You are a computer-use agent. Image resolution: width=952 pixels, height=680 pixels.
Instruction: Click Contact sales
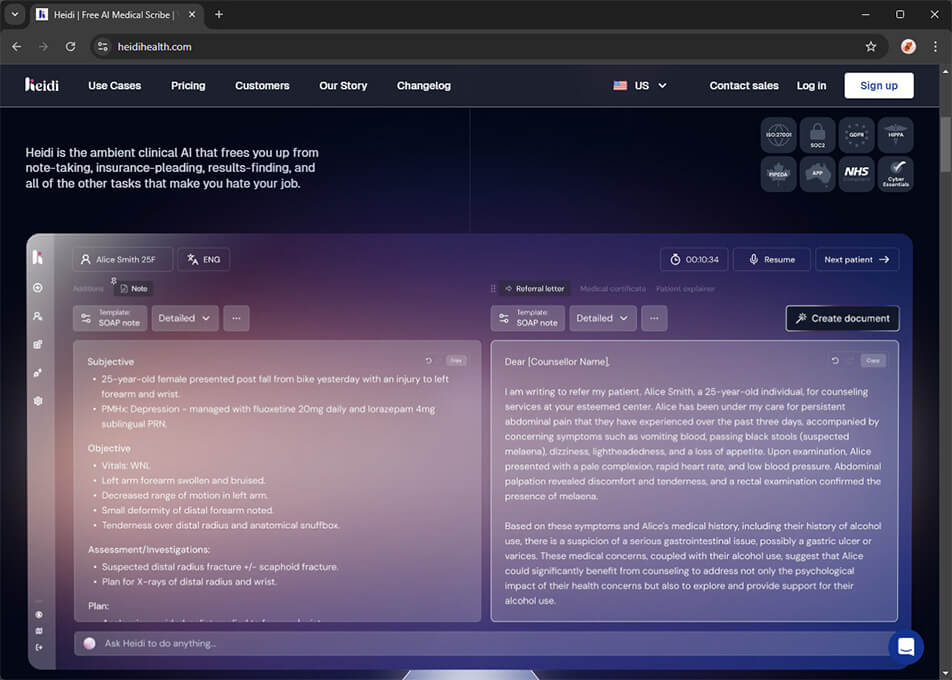click(744, 86)
